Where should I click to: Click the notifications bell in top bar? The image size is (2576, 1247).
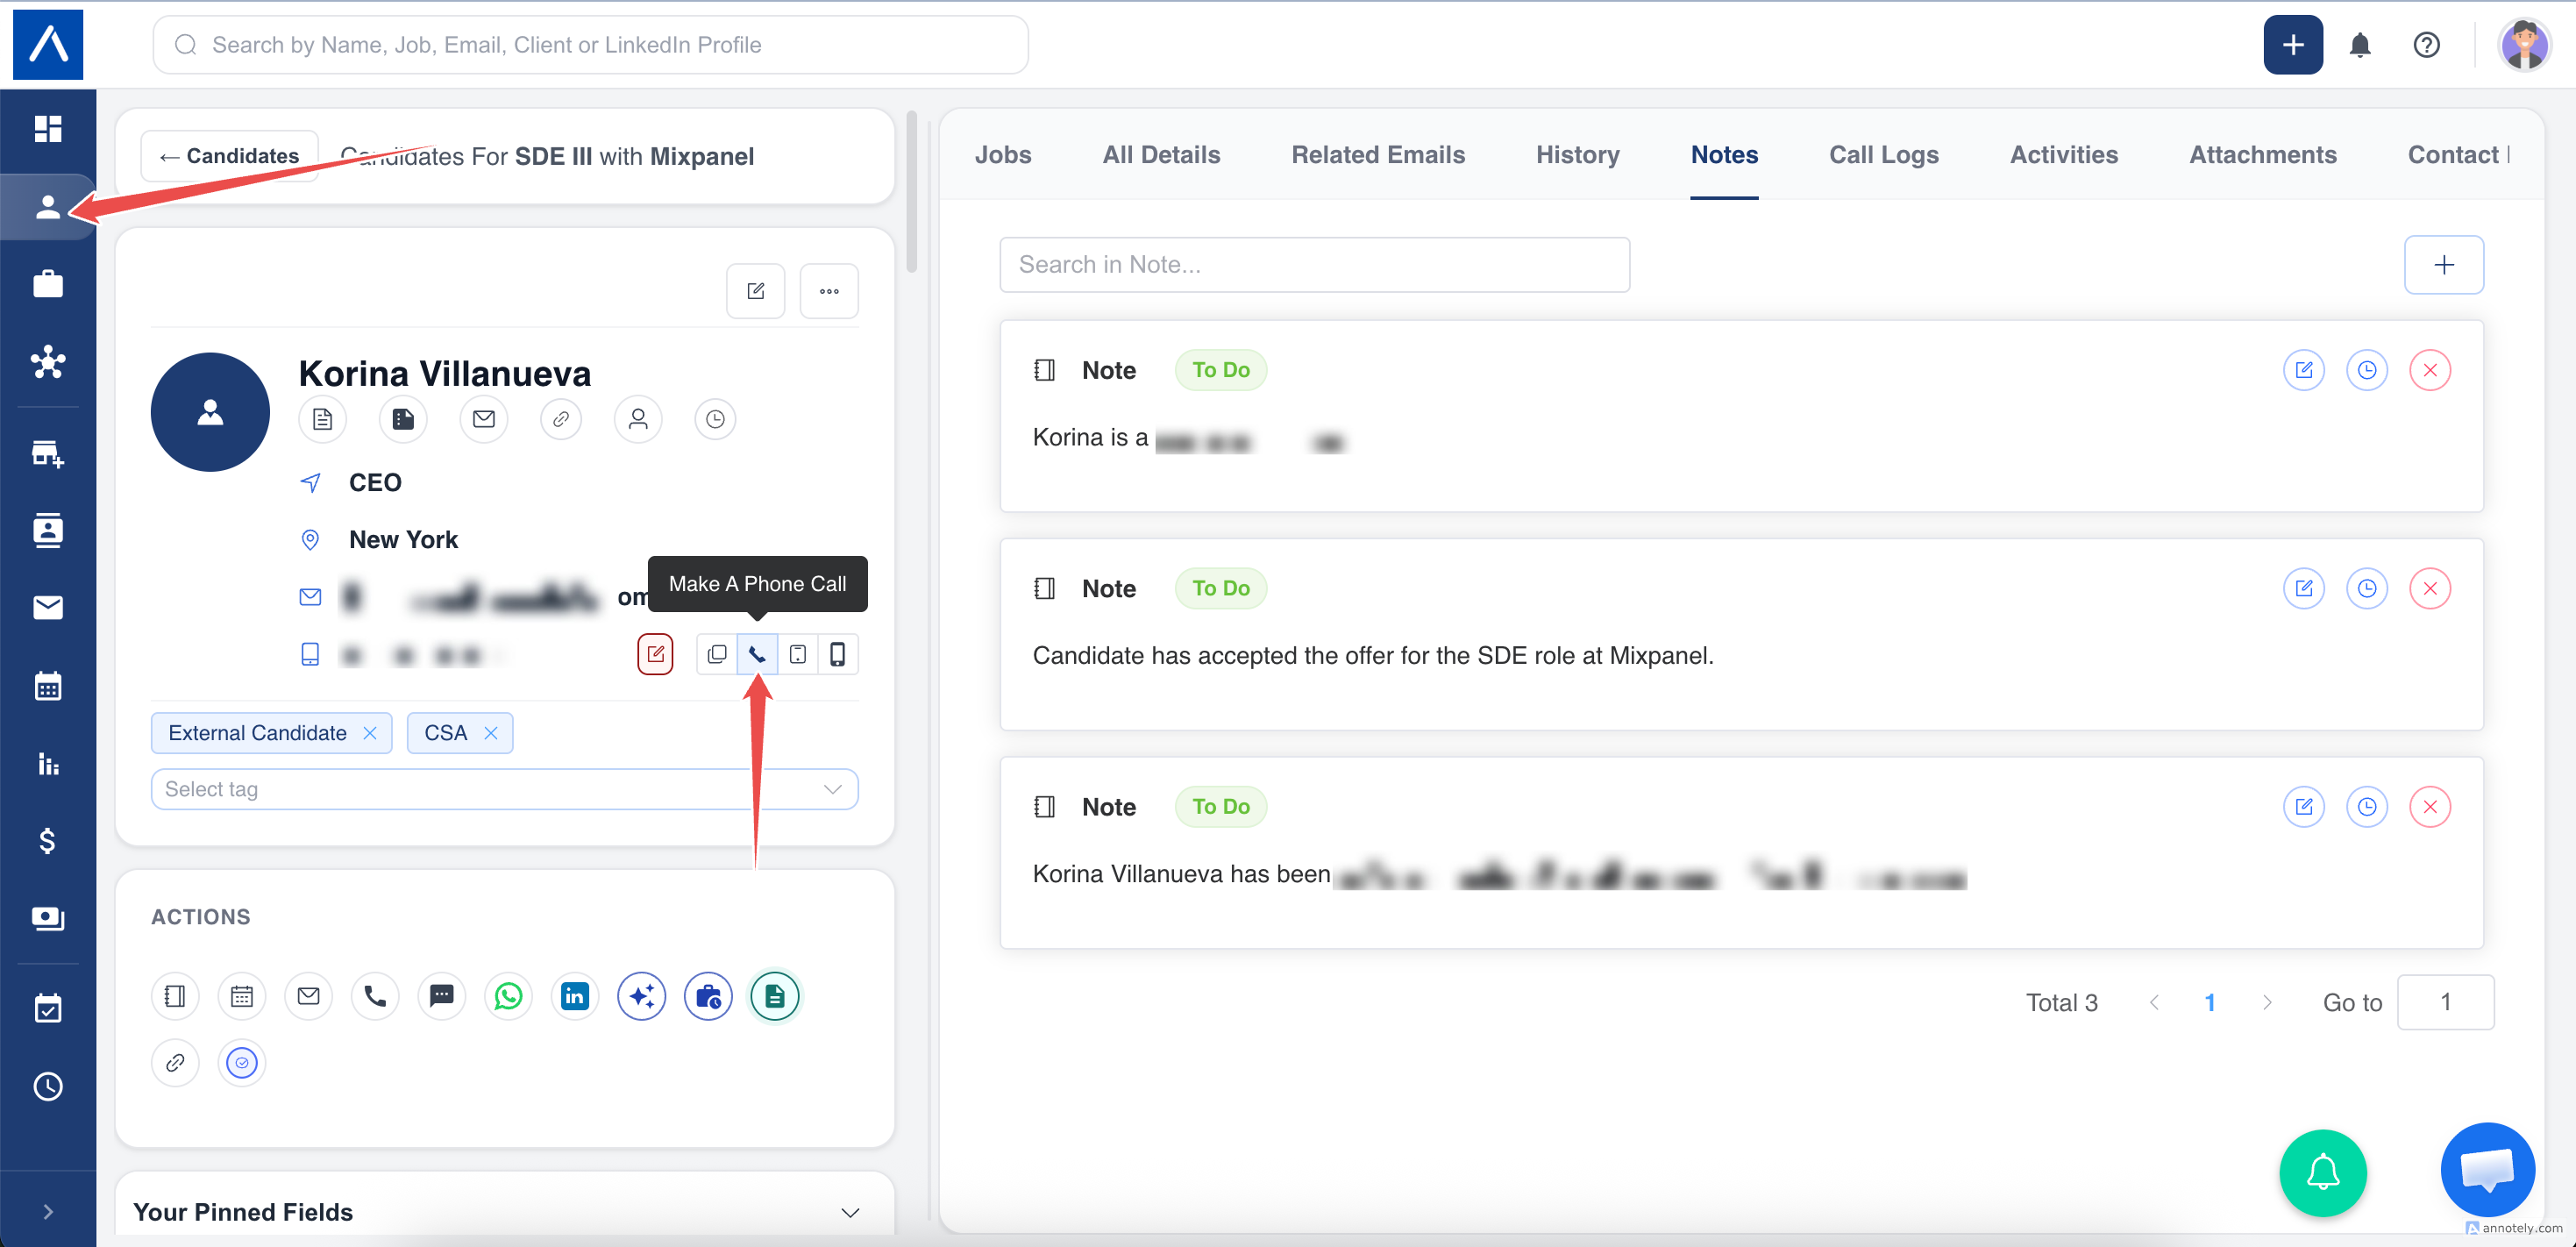click(x=2360, y=45)
